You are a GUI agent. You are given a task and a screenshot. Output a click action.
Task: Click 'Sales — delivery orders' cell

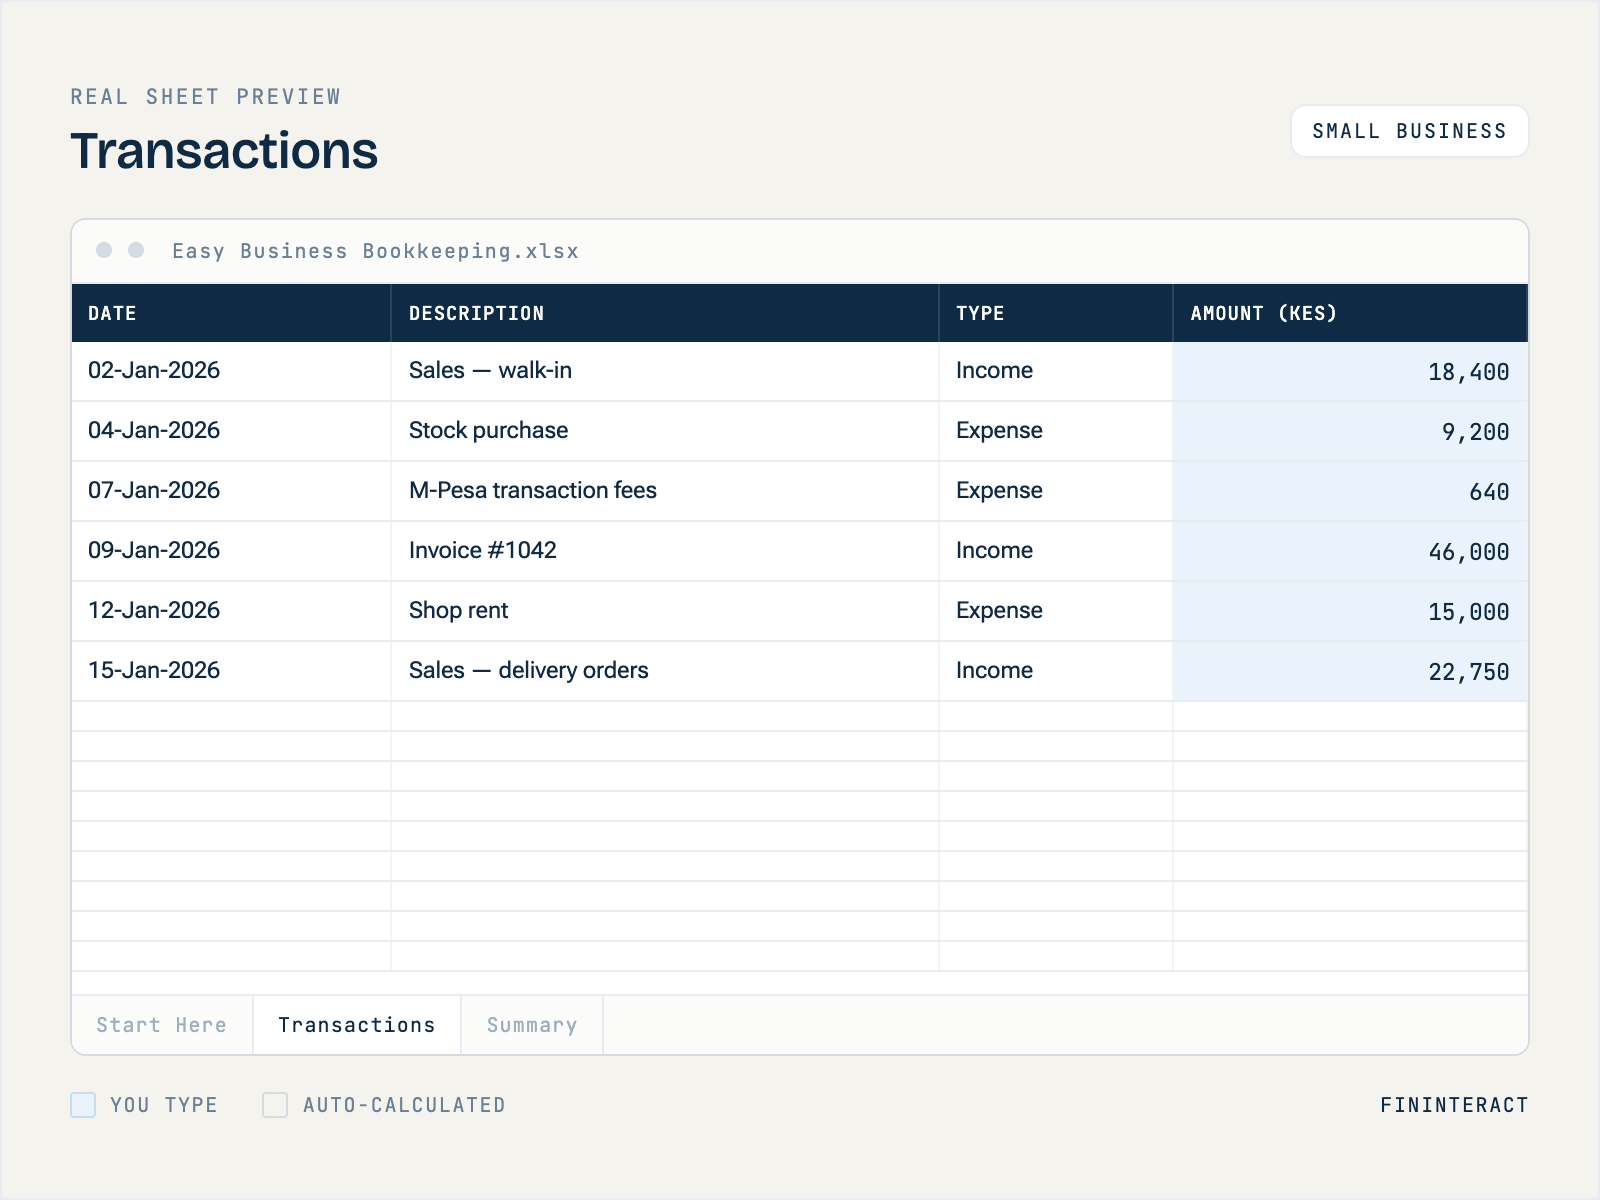pos(665,671)
